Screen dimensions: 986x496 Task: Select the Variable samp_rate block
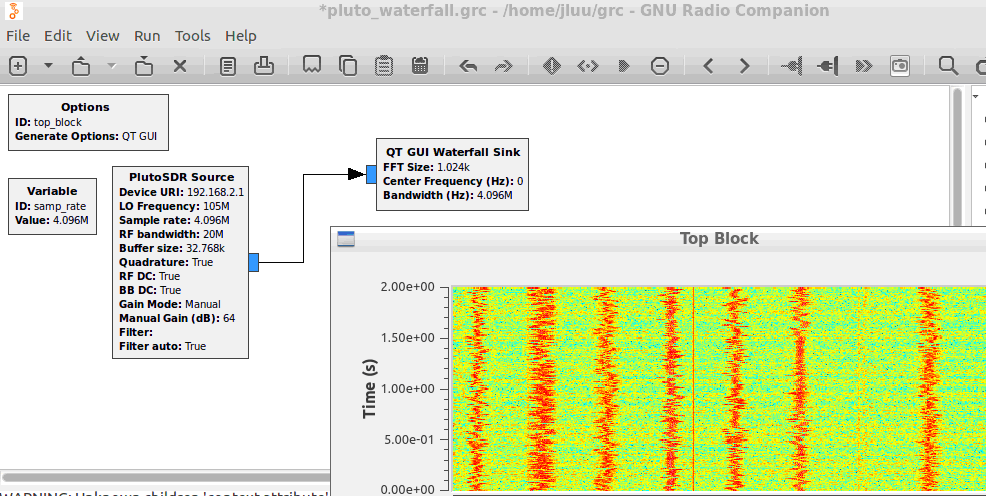coord(52,206)
